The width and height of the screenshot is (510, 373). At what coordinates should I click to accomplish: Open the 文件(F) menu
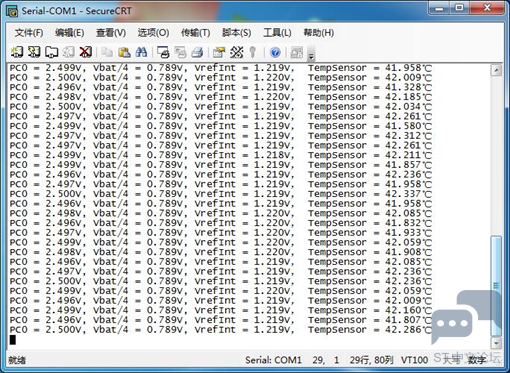click(x=29, y=33)
